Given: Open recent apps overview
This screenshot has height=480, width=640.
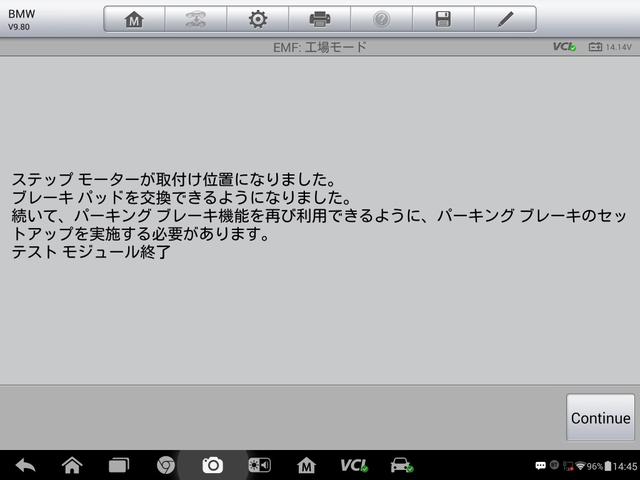Looking at the screenshot, I should pyautogui.click(x=119, y=465).
